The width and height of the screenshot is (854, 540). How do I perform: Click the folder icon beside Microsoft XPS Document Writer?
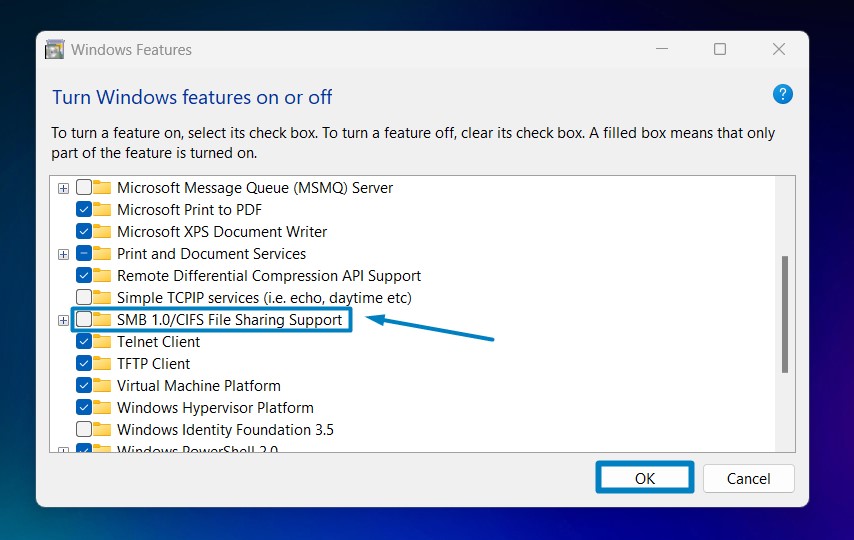point(102,231)
